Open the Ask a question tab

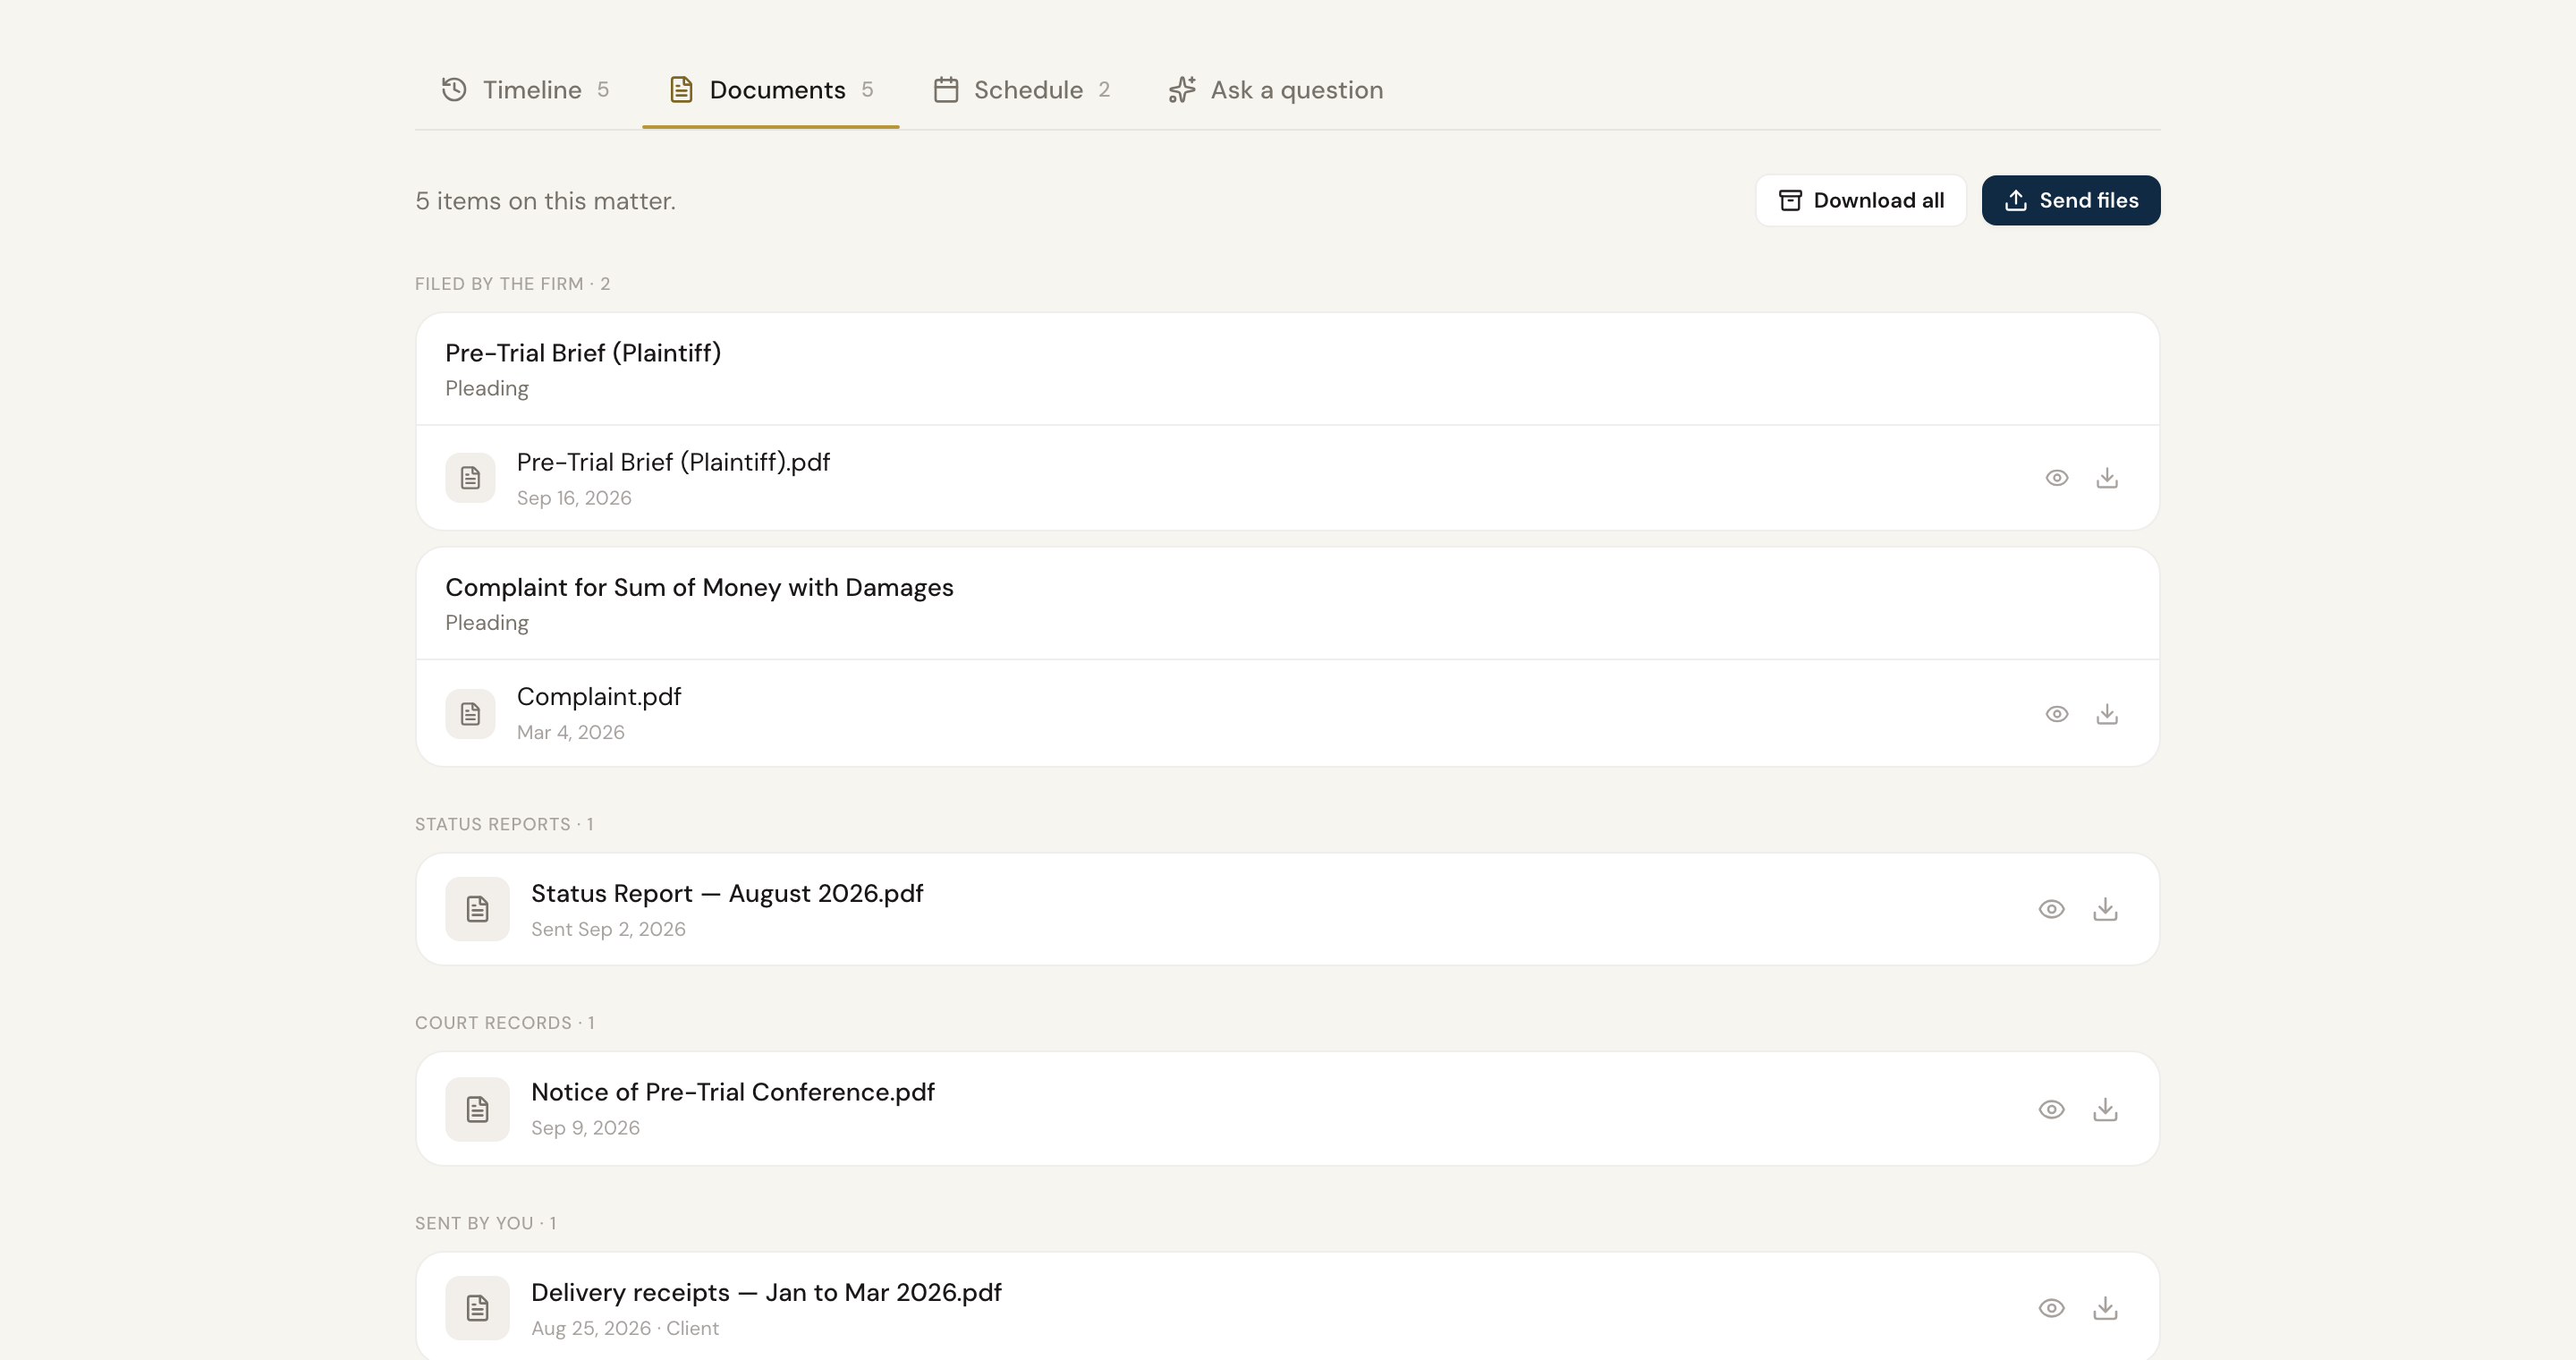pyautogui.click(x=1276, y=90)
